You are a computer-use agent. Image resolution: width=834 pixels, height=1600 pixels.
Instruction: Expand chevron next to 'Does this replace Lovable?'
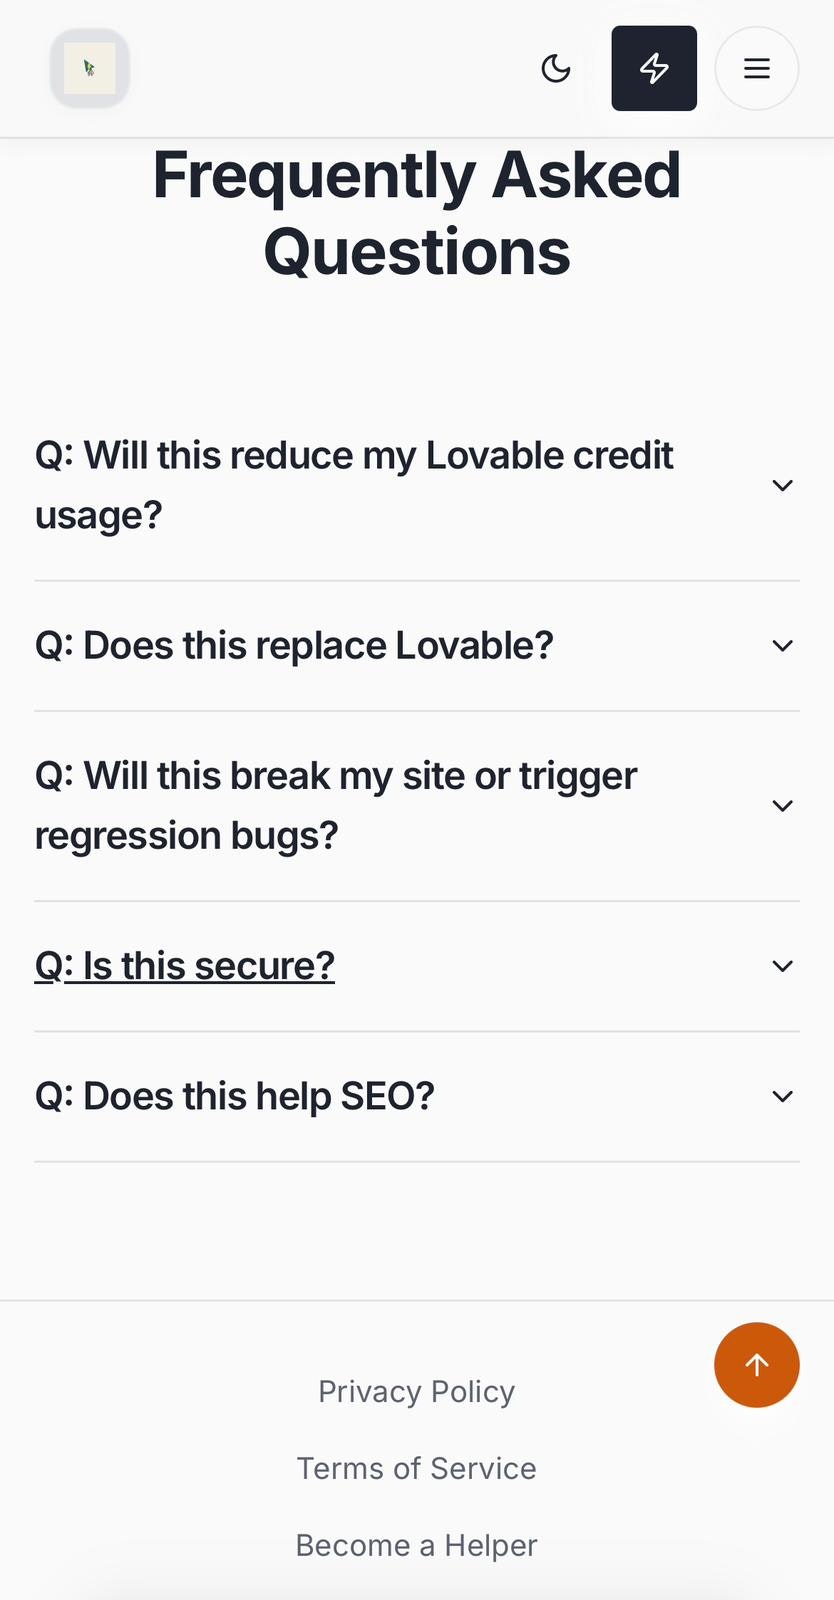pyautogui.click(x=782, y=646)
